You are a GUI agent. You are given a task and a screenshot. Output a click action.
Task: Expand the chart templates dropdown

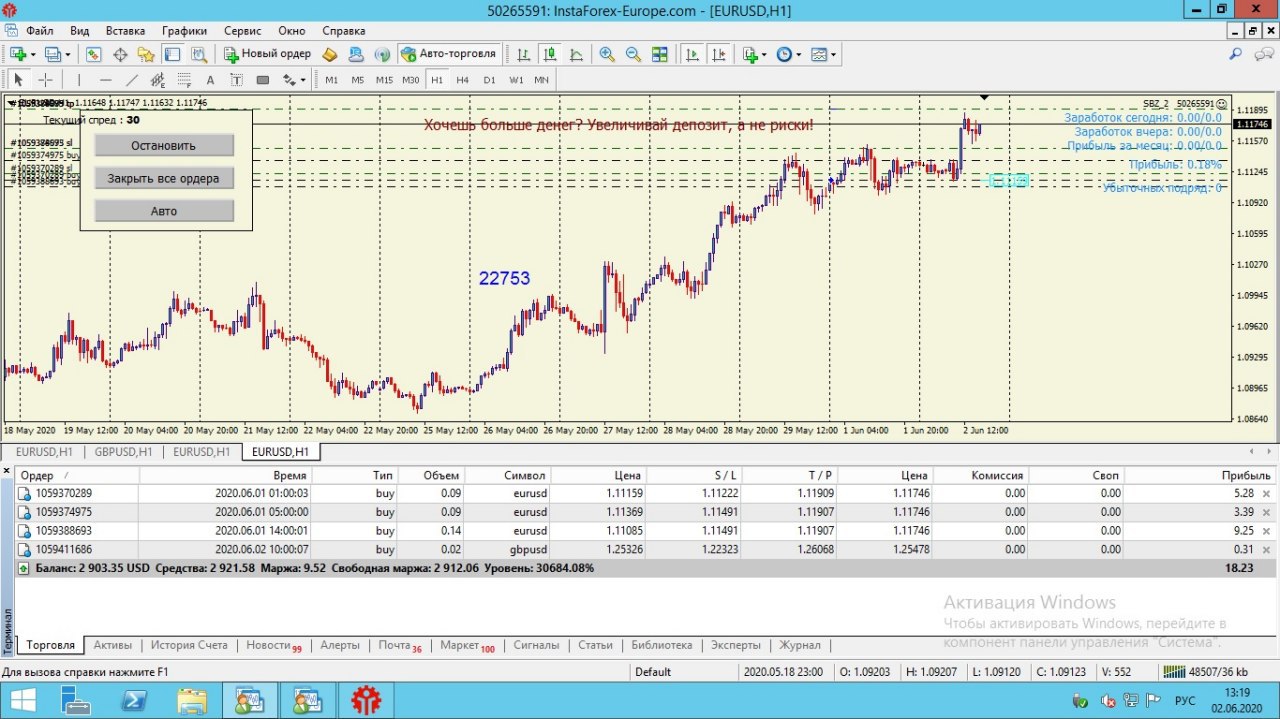824,54
